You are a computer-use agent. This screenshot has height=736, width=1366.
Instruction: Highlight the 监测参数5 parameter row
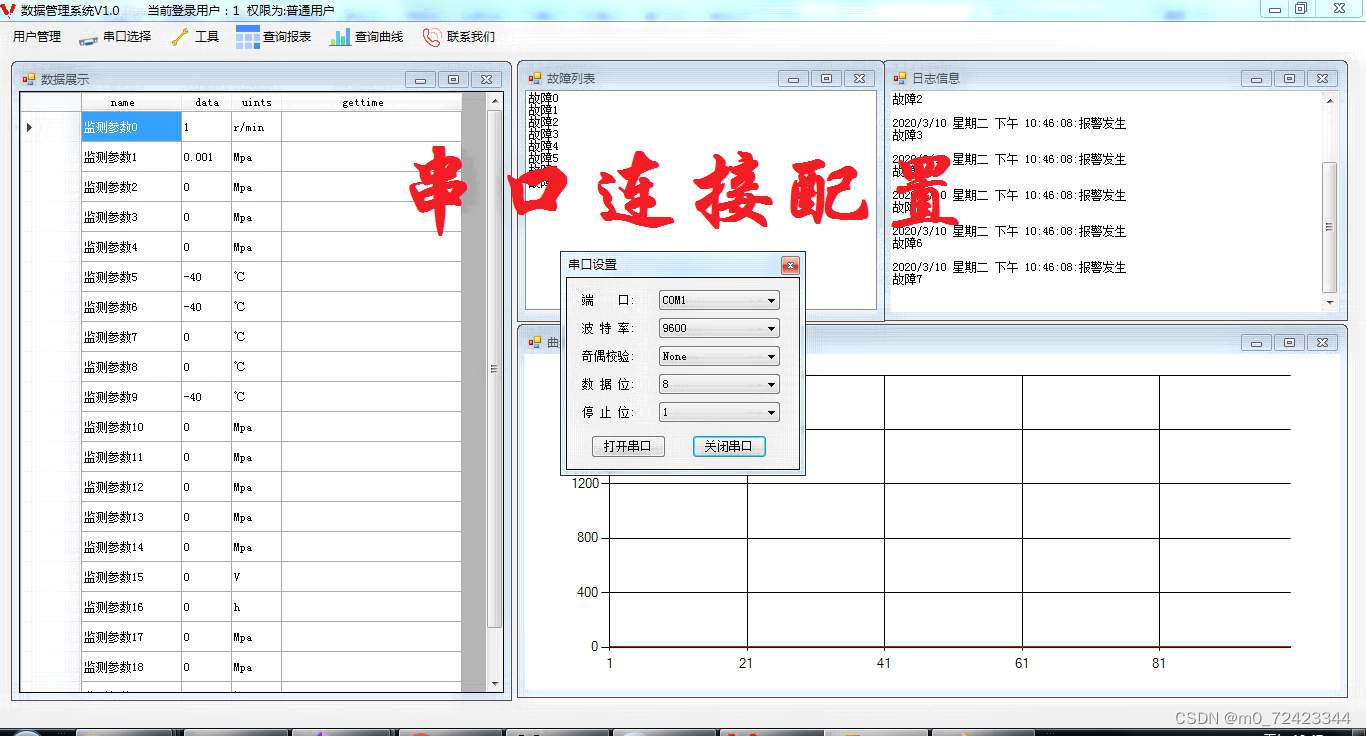pyautogui.click(x=110, y=277)
